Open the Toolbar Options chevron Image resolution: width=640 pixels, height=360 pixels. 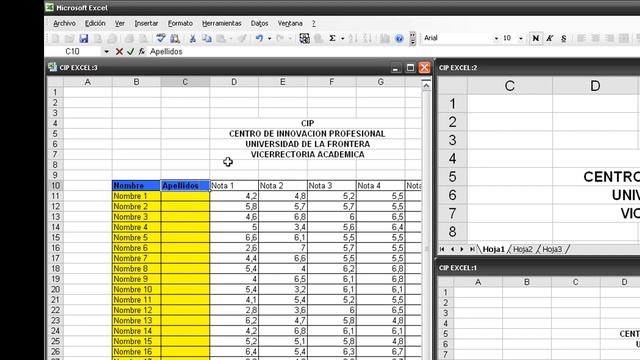click(412, 38)
